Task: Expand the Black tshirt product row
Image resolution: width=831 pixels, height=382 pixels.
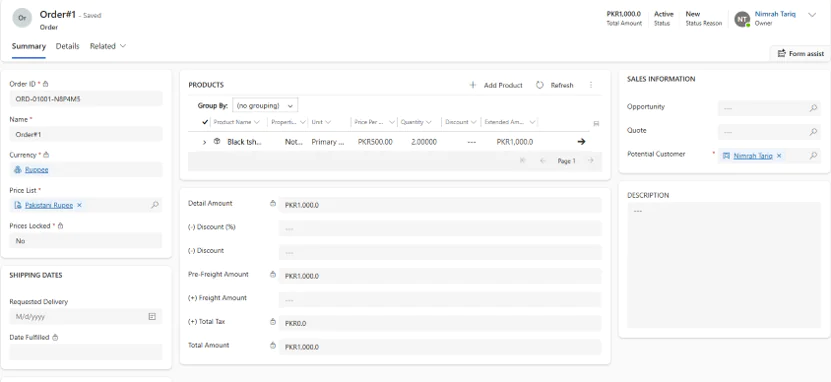Action: [205, 142]
